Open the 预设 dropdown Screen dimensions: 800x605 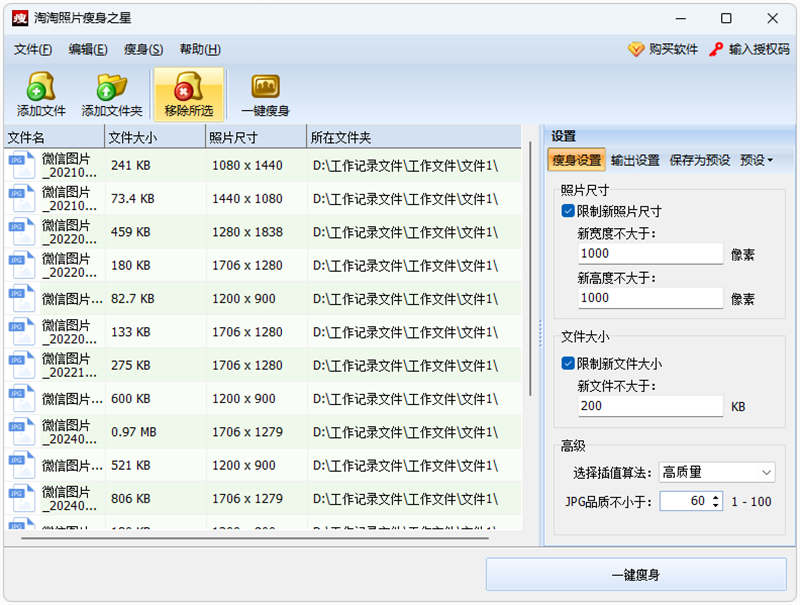click(x=756, y=160)
